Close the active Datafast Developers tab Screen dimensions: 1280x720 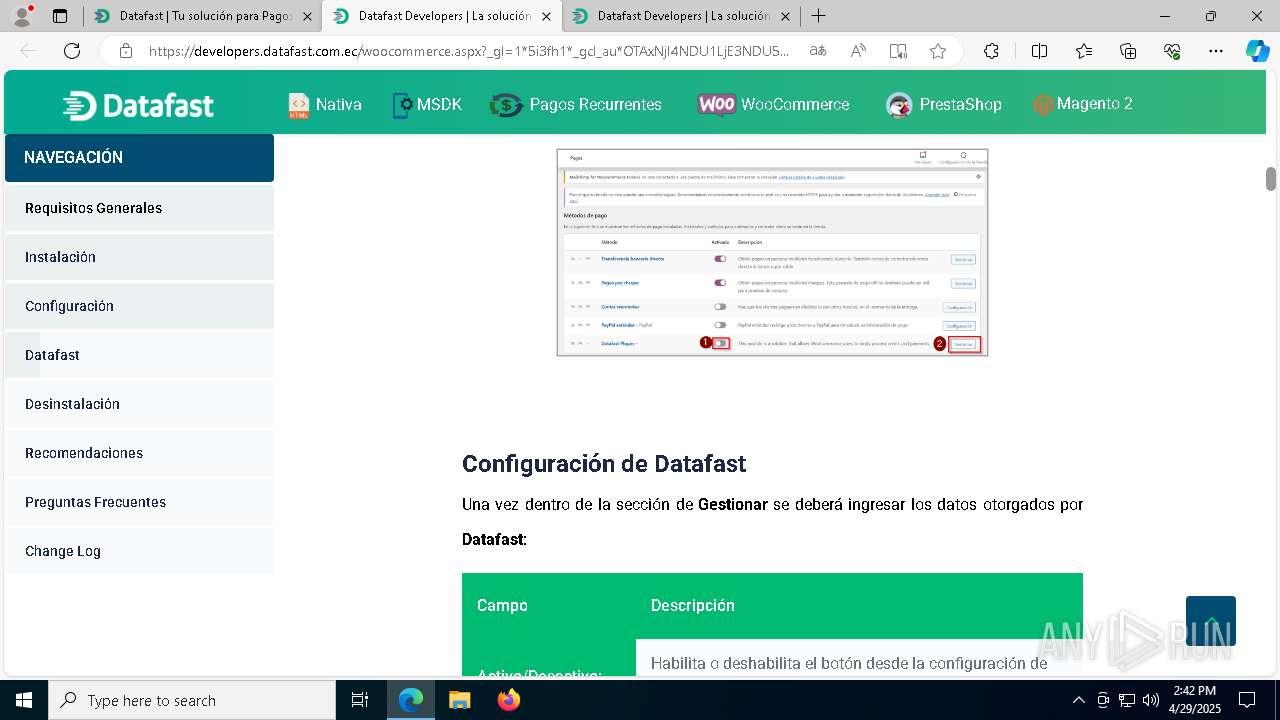coord(546,16)
